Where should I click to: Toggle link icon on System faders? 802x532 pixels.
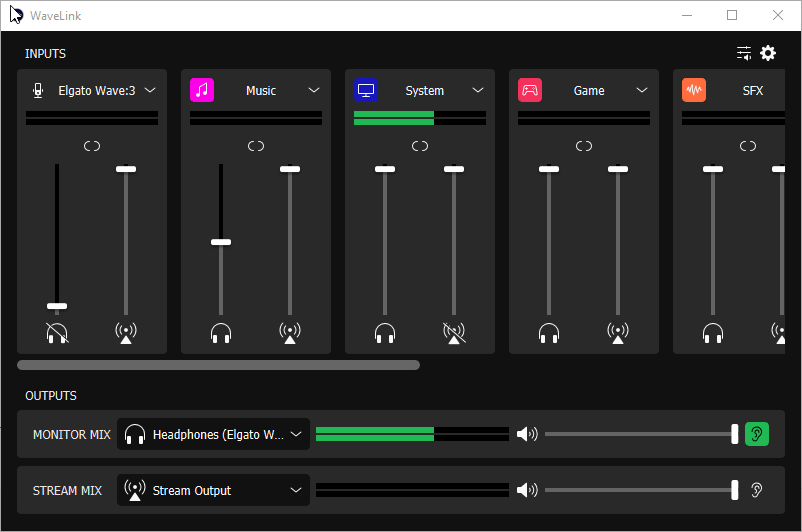[420, 146]
